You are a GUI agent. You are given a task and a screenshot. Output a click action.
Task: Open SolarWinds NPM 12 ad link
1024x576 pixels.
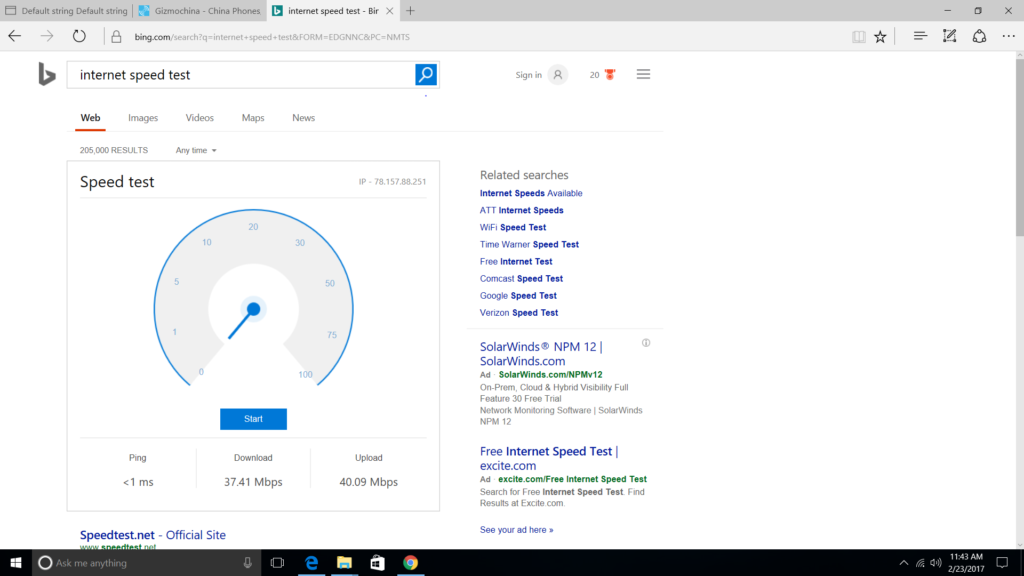[x=541, y=353]
